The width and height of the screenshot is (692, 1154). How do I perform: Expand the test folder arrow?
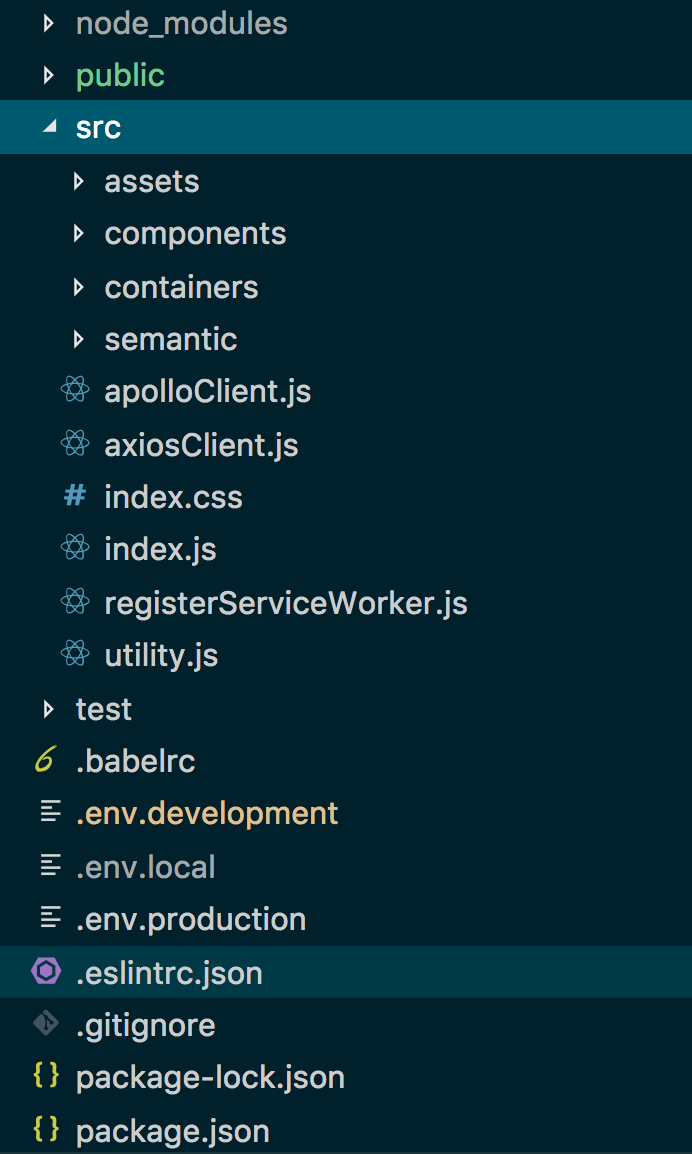click(x=48, y=709)
